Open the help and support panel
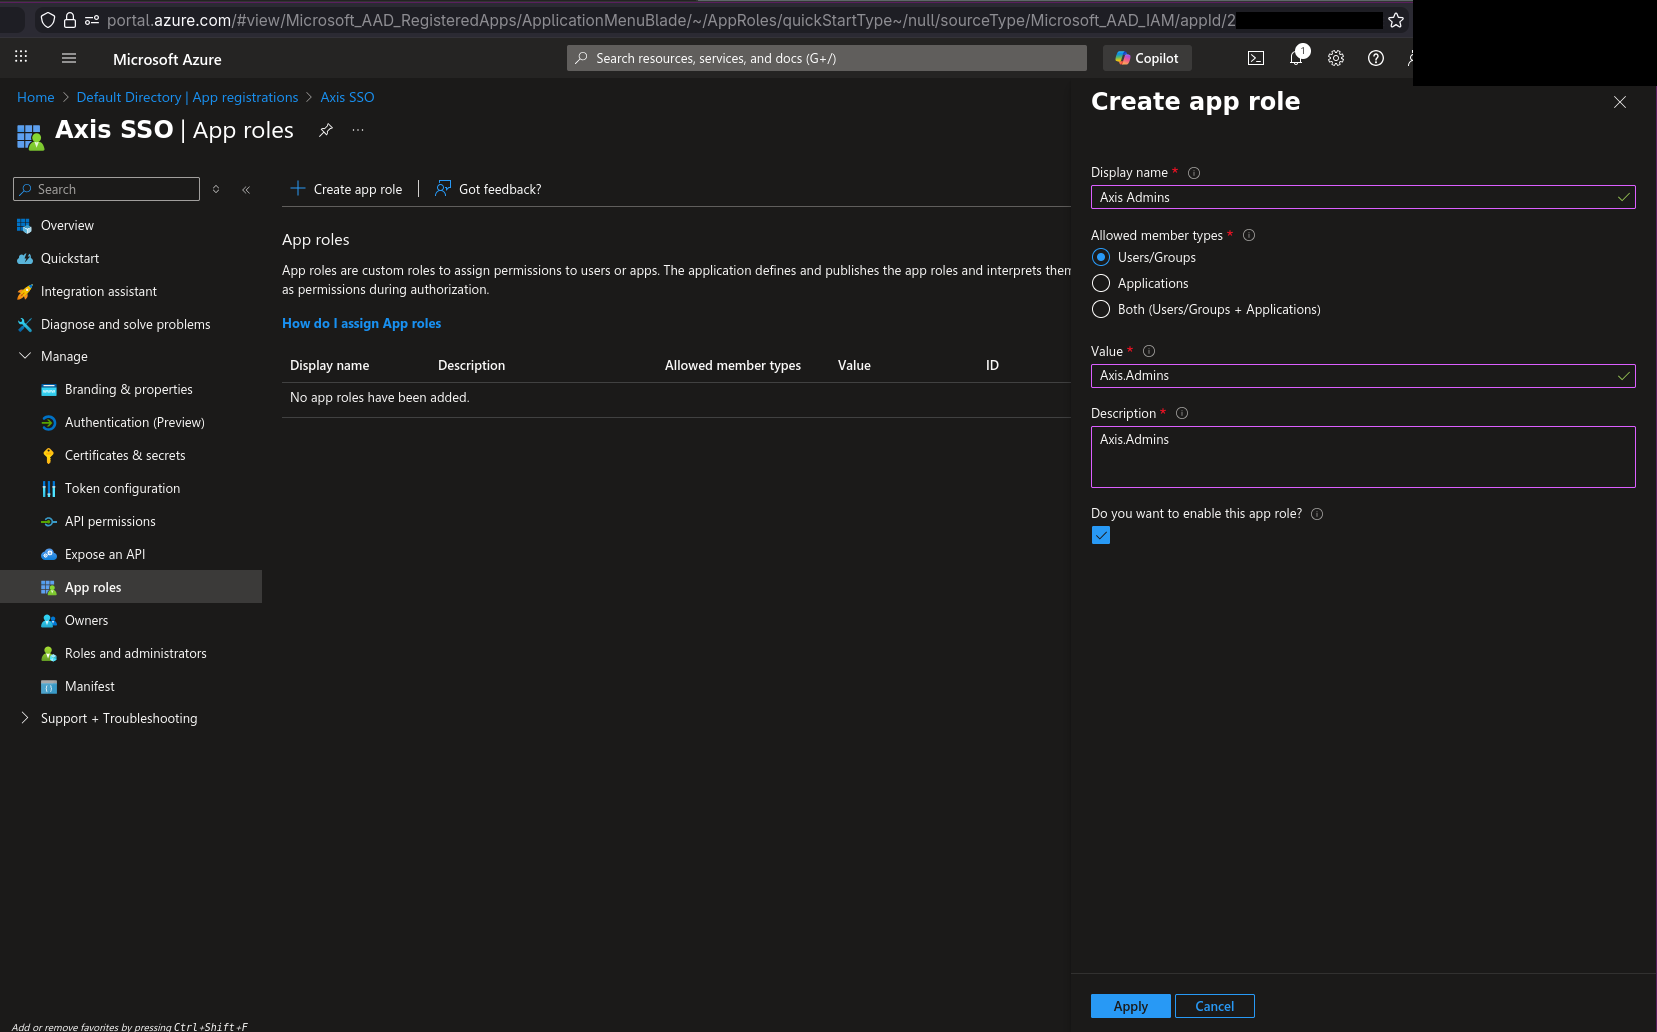 point(1375,58)
